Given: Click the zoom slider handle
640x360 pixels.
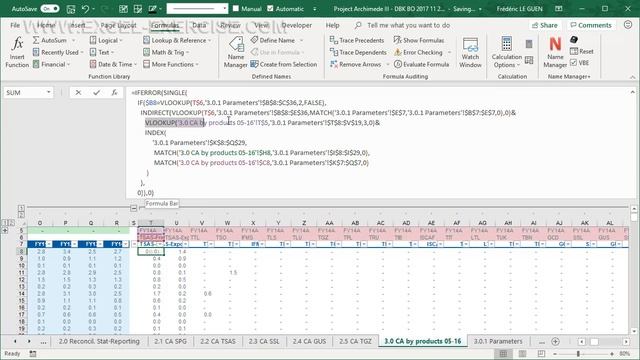Looking at the screenshot, I should 578,353.
